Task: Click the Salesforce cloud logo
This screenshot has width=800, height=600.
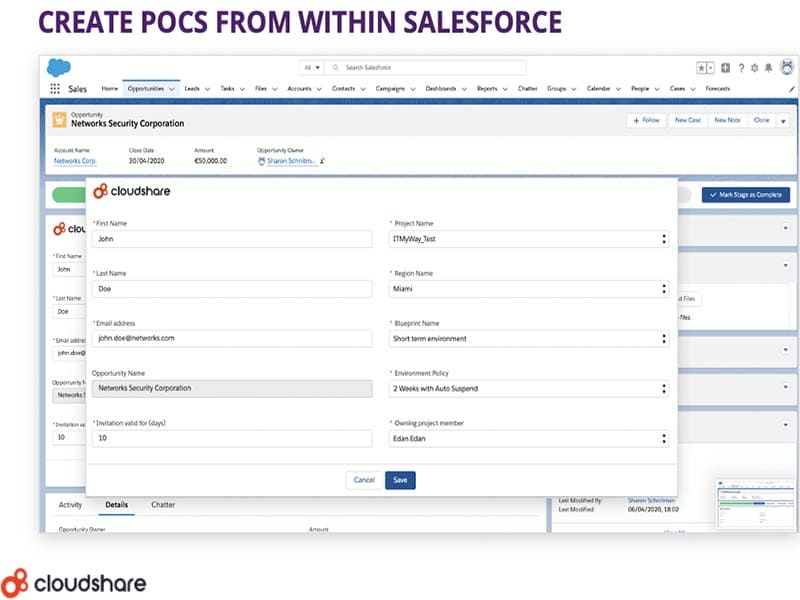Action: tap(58, 67)
